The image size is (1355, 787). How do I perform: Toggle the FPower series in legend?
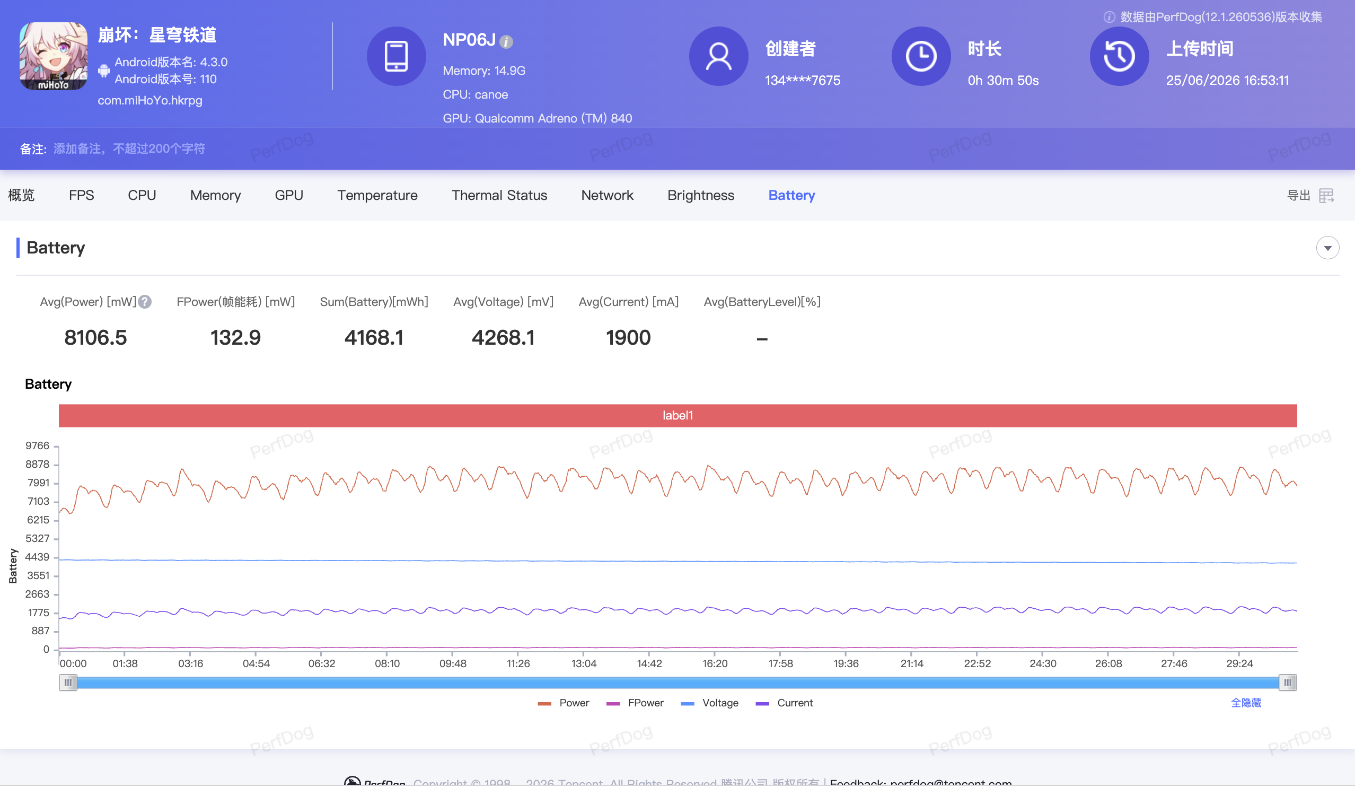click(x=635, y=703)
